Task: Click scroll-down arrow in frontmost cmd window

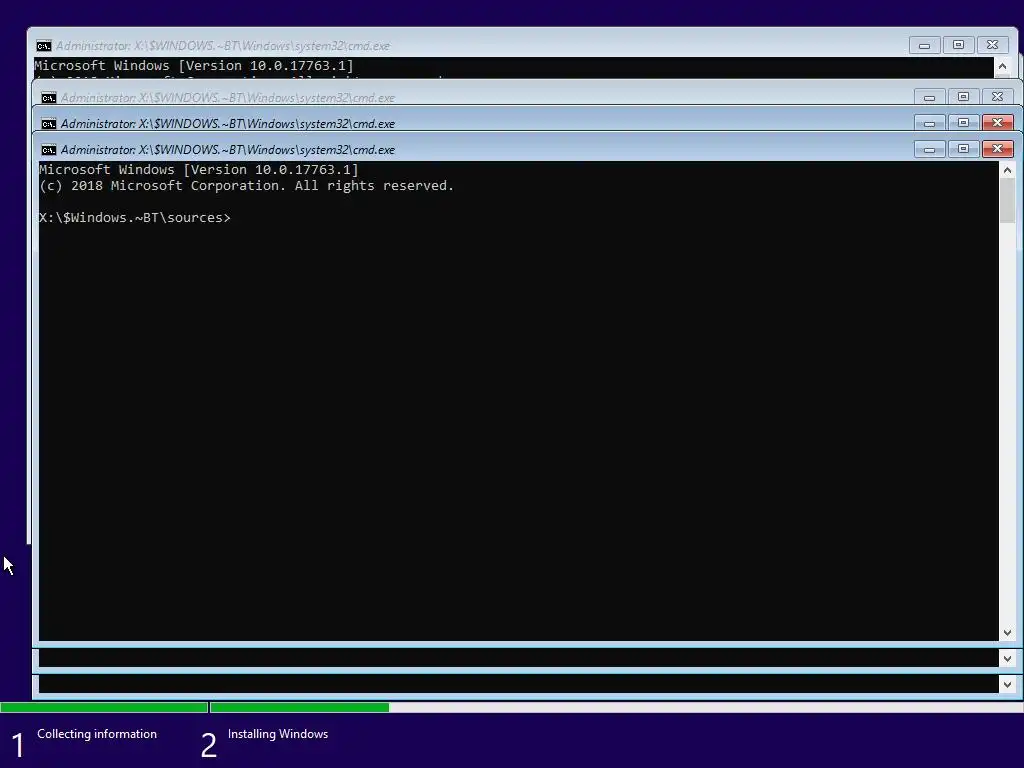Action: [x=1007, y=632]
